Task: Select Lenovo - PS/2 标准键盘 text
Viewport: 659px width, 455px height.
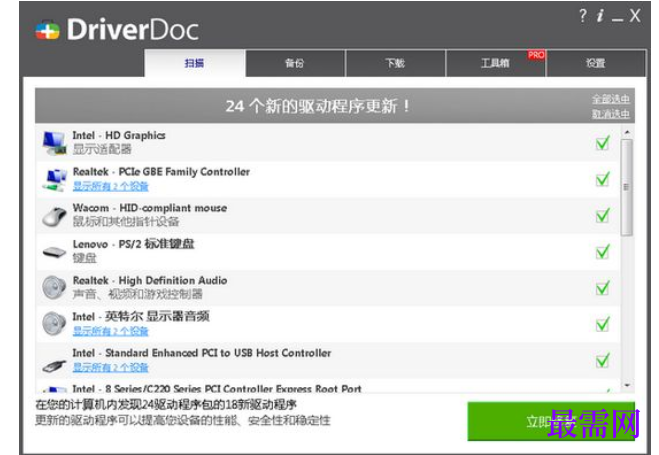Action: (x=133, y=244)
